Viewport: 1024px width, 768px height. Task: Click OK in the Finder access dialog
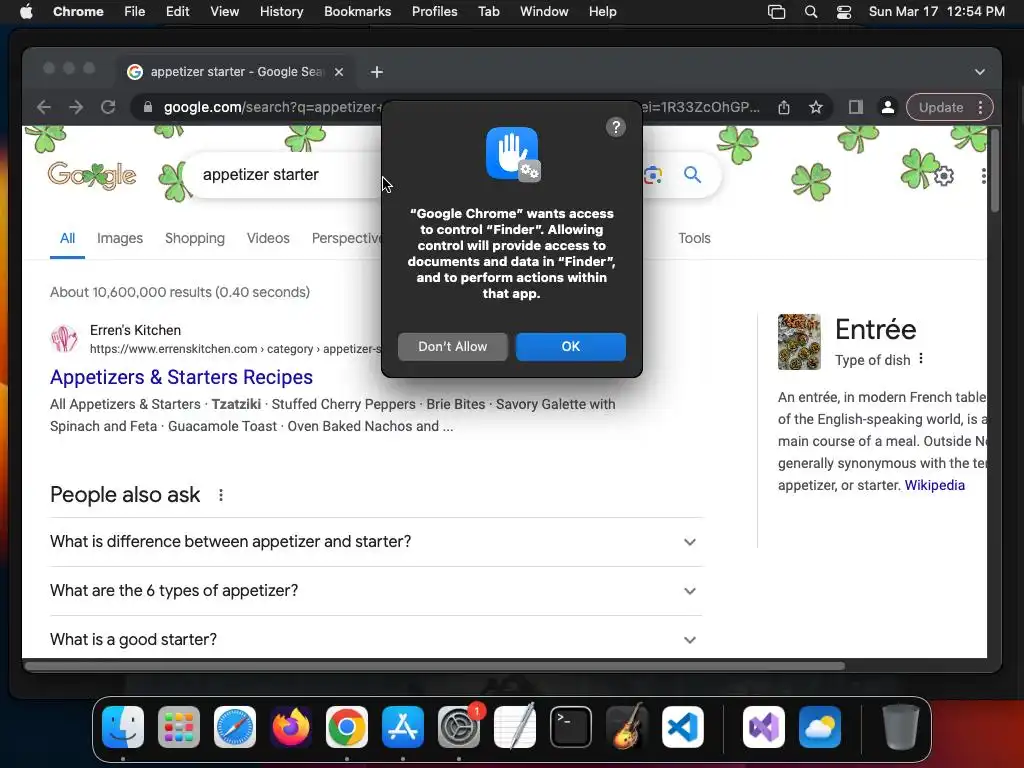pos(571,346)
